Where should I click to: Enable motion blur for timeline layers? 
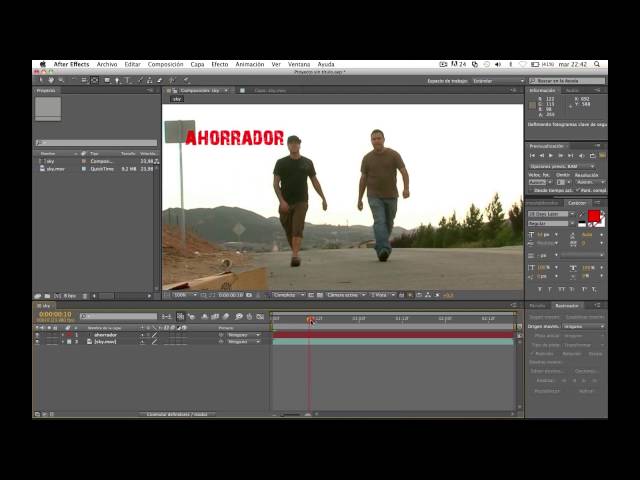click(226, 316)
